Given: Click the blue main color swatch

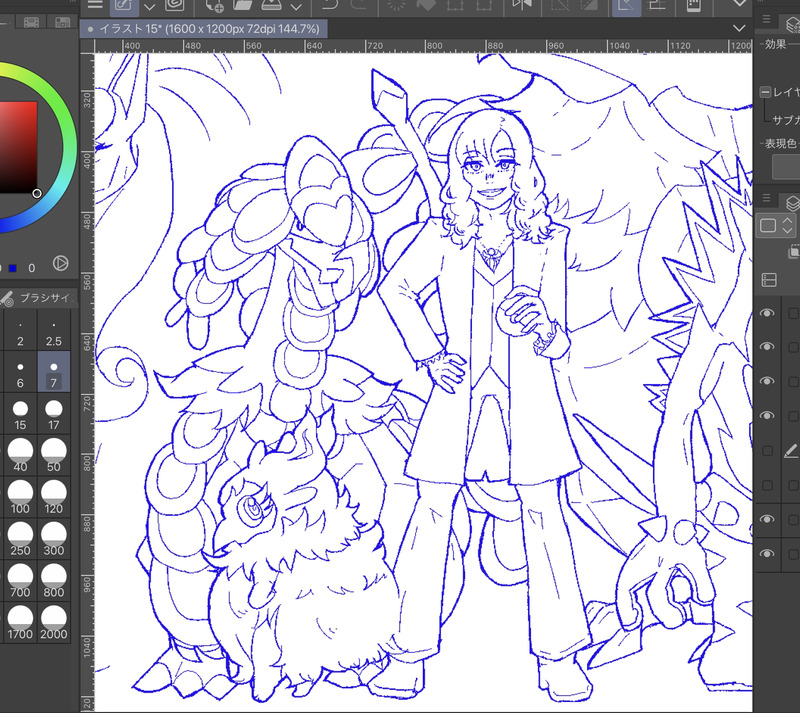Looking at the screenshot, I should coord(13,268).
